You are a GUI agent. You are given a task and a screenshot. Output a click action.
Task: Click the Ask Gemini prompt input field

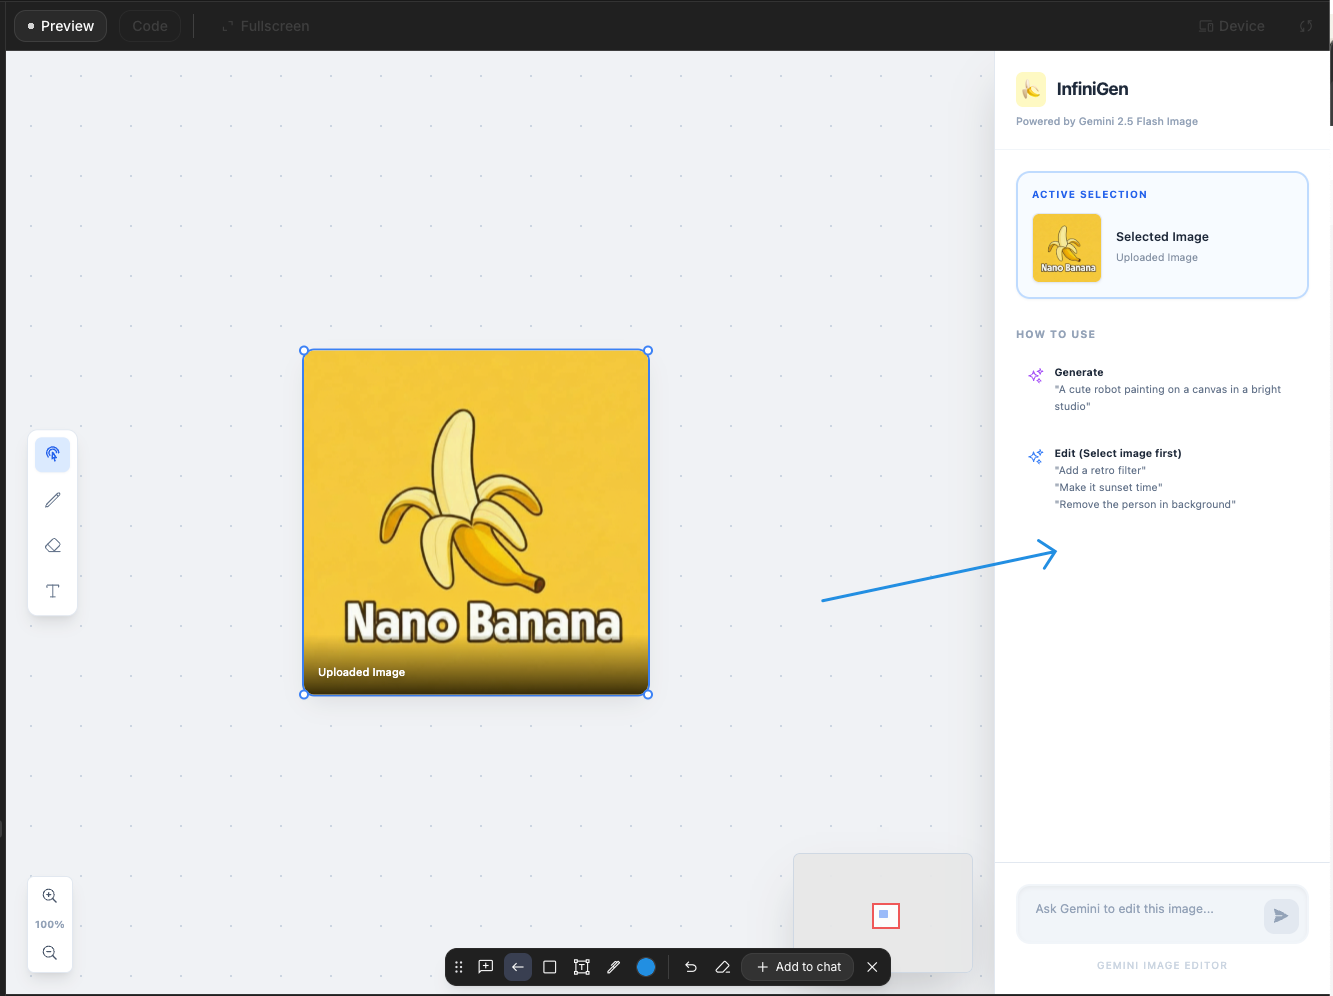(x=1140, y=909)
